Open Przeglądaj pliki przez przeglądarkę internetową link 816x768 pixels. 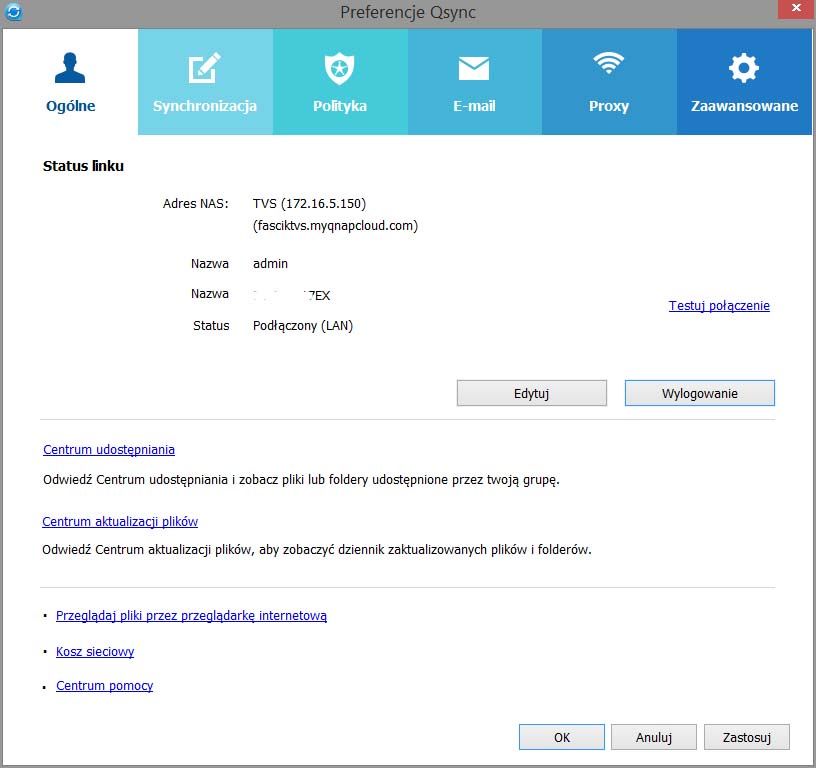[191, 616]
